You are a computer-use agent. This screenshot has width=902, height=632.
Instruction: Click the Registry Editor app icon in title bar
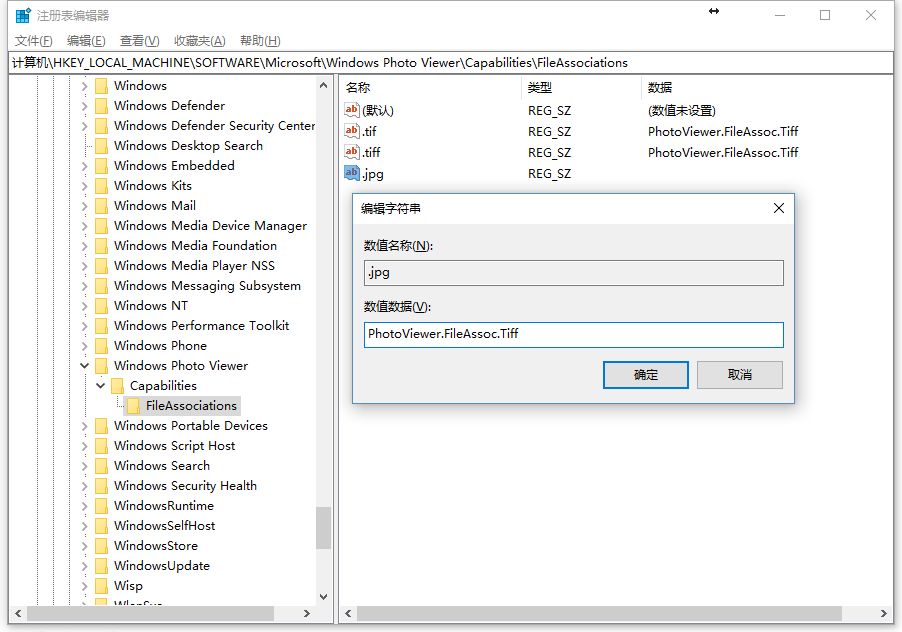click(x=23, y=16)
